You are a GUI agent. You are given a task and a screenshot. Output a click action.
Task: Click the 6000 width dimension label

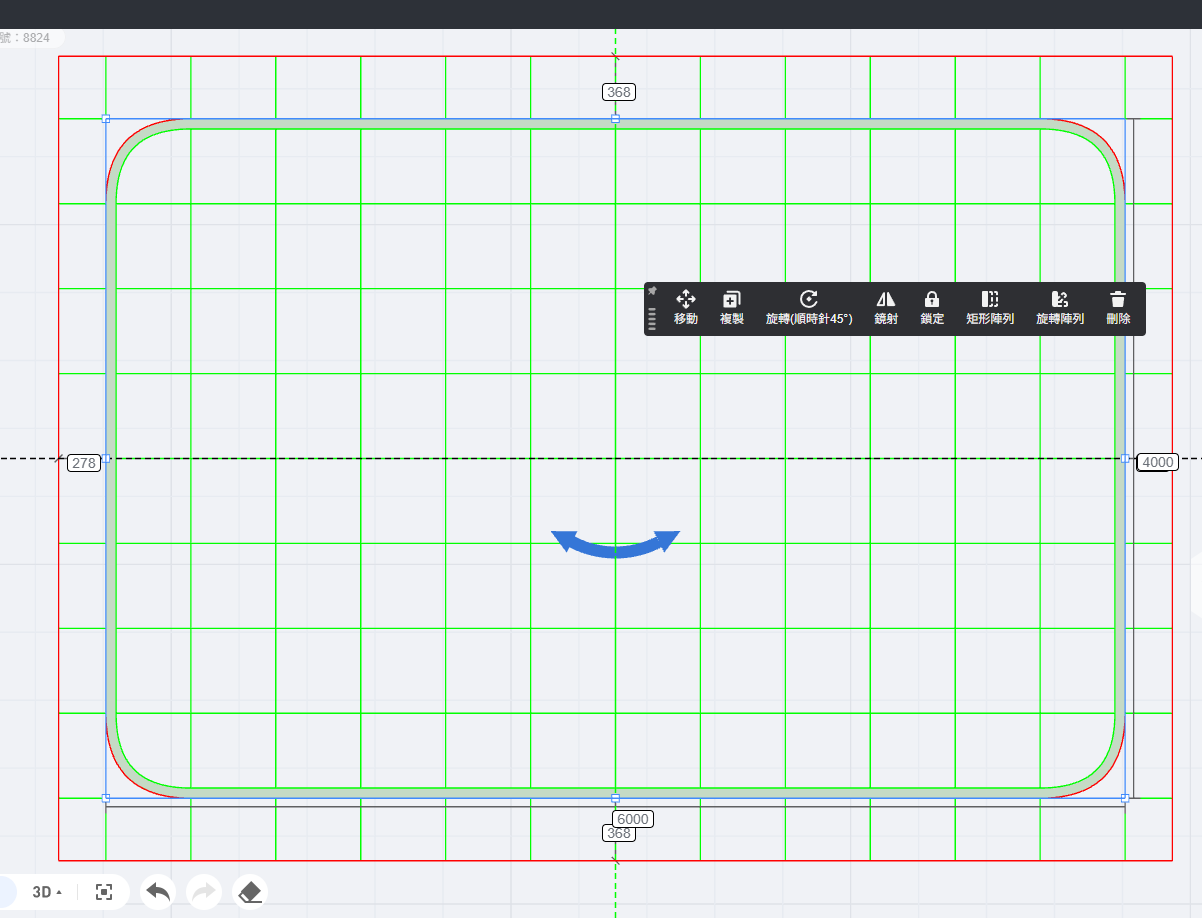click(632, 819)
